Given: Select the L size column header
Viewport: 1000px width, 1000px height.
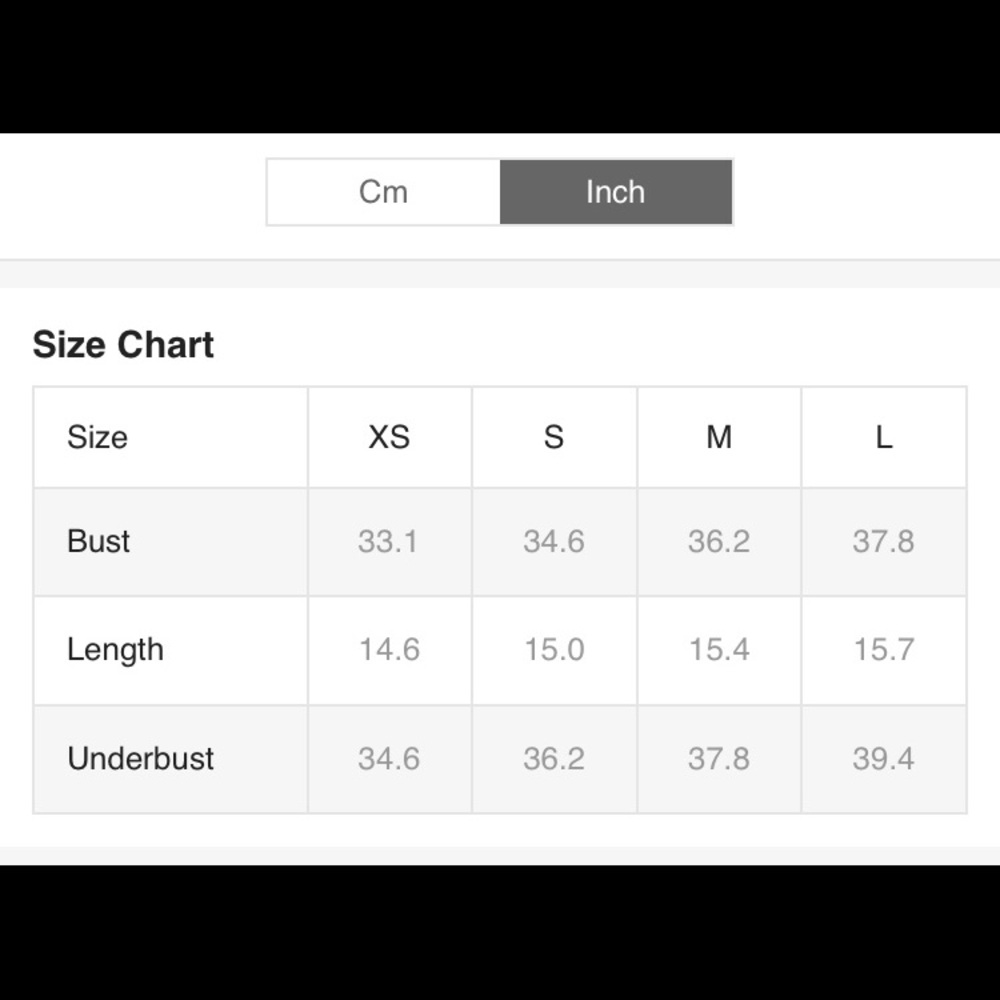Looking at the screenshot, I should 884,438.
